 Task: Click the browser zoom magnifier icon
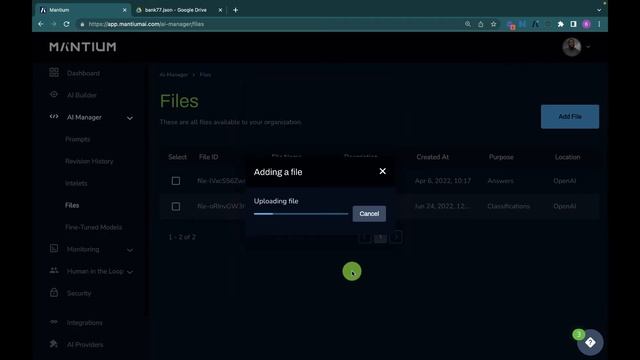coord(468,24)
